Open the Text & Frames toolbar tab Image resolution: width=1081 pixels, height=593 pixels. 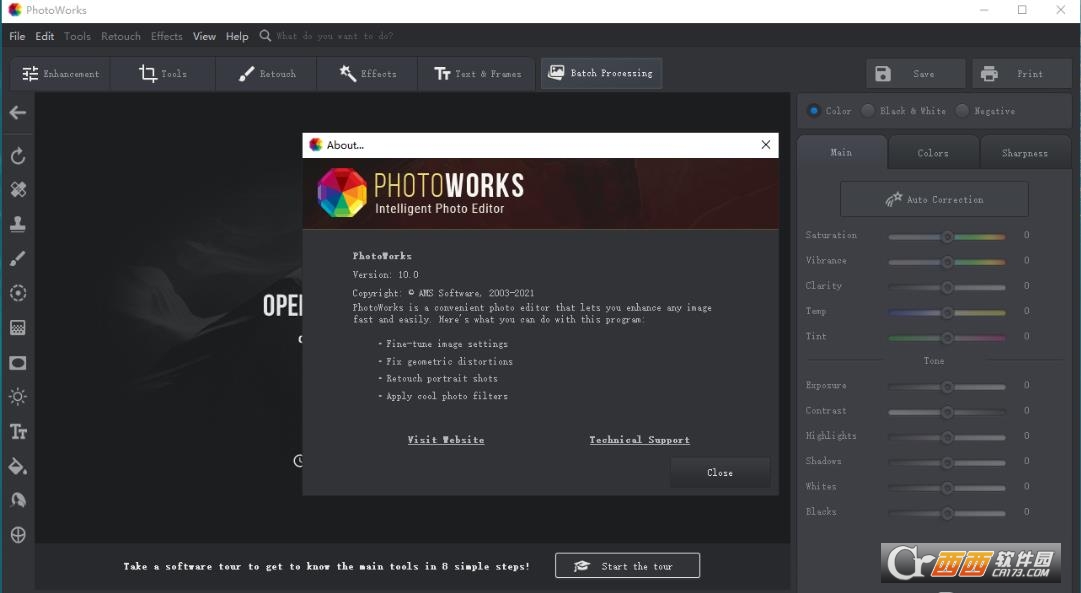pyautogui.click(x=476, y=74)
